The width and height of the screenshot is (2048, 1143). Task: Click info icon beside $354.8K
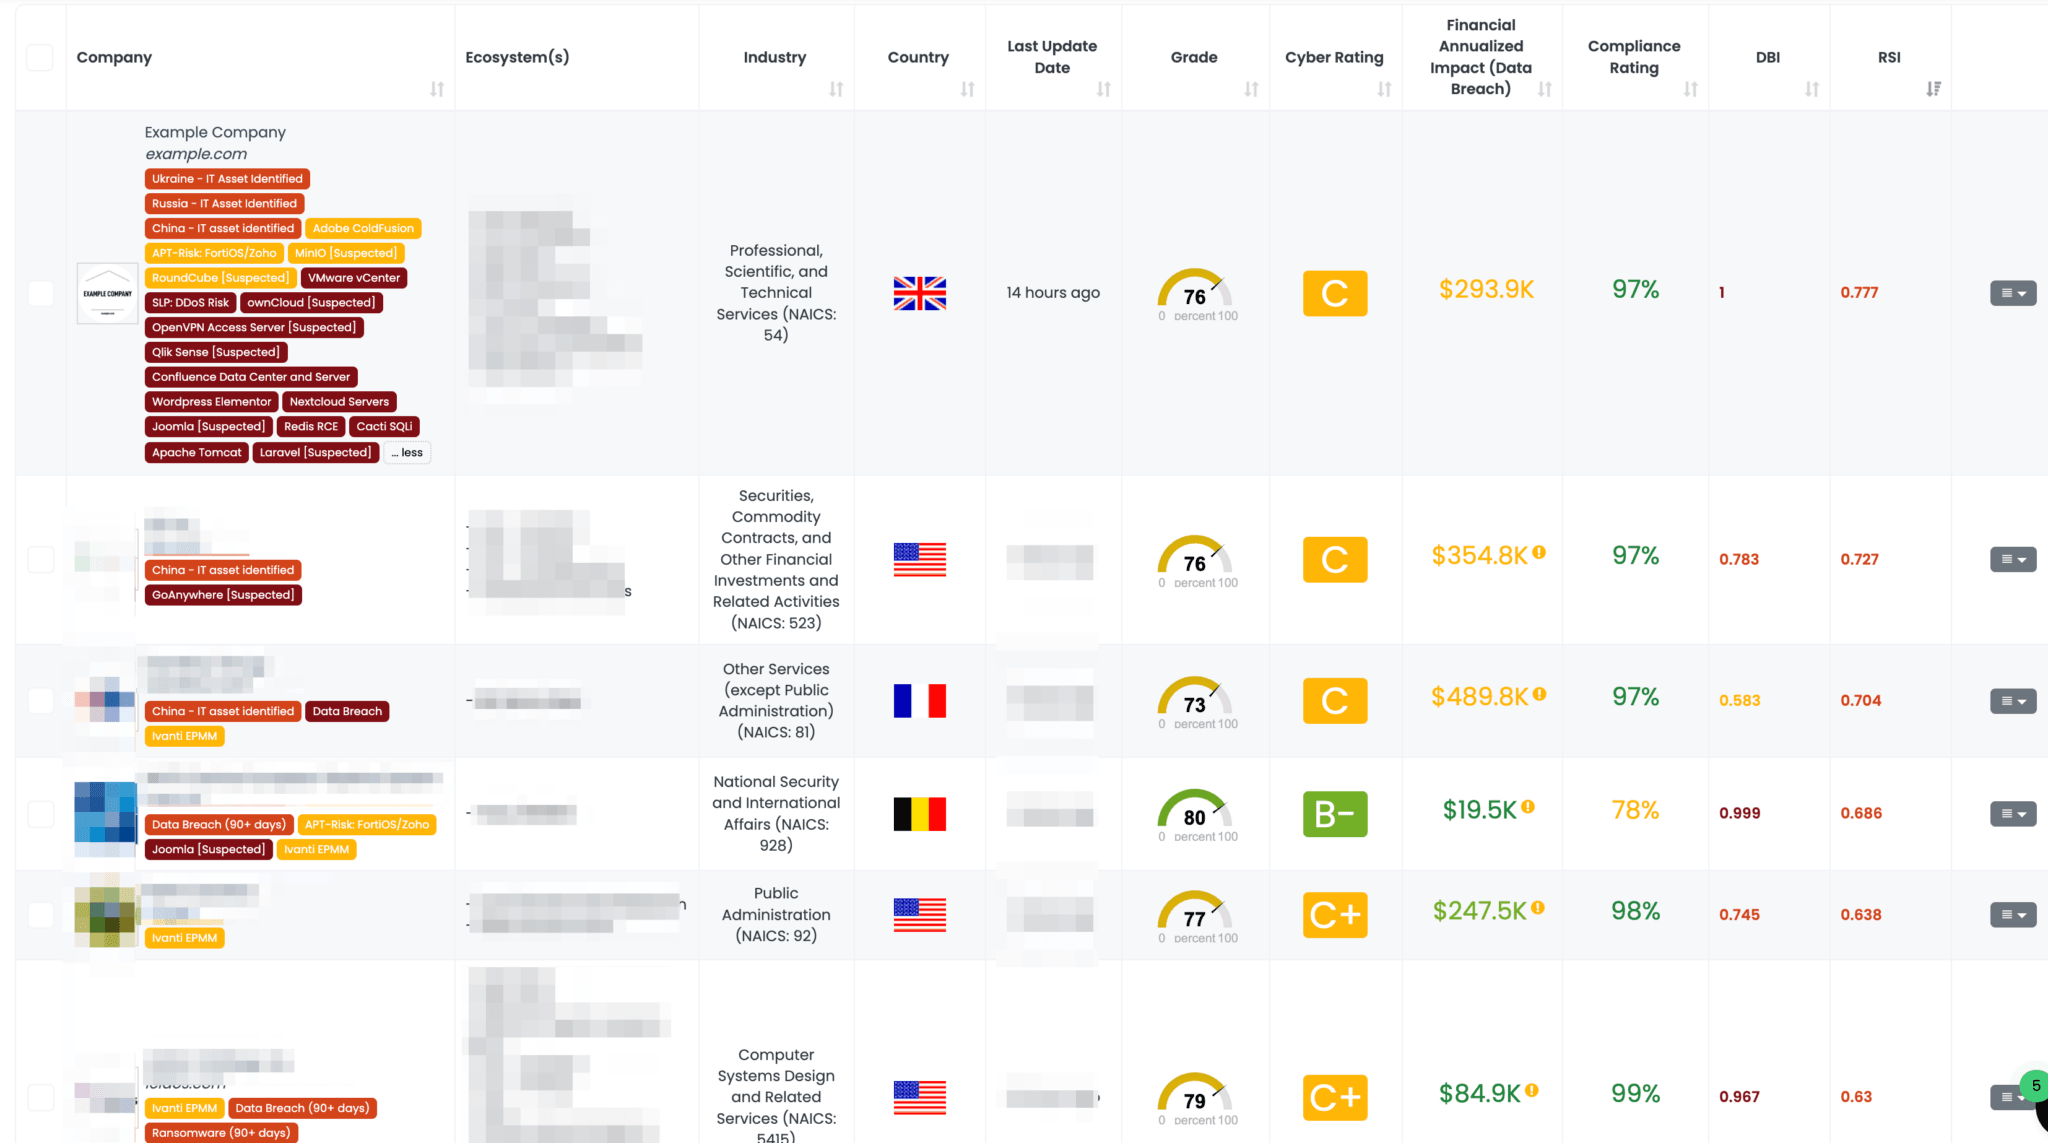click(1539, 552)
